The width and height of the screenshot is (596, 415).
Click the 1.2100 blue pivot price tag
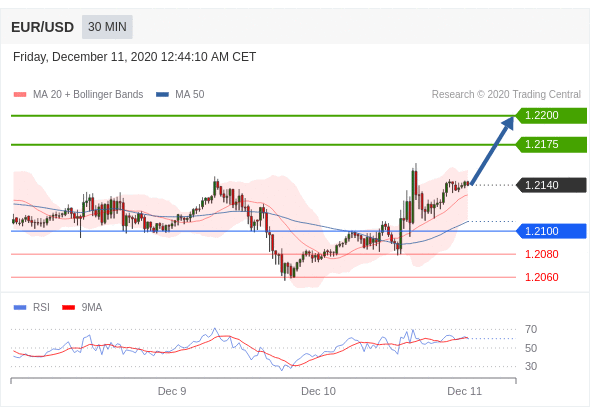(x=551, y=231)
